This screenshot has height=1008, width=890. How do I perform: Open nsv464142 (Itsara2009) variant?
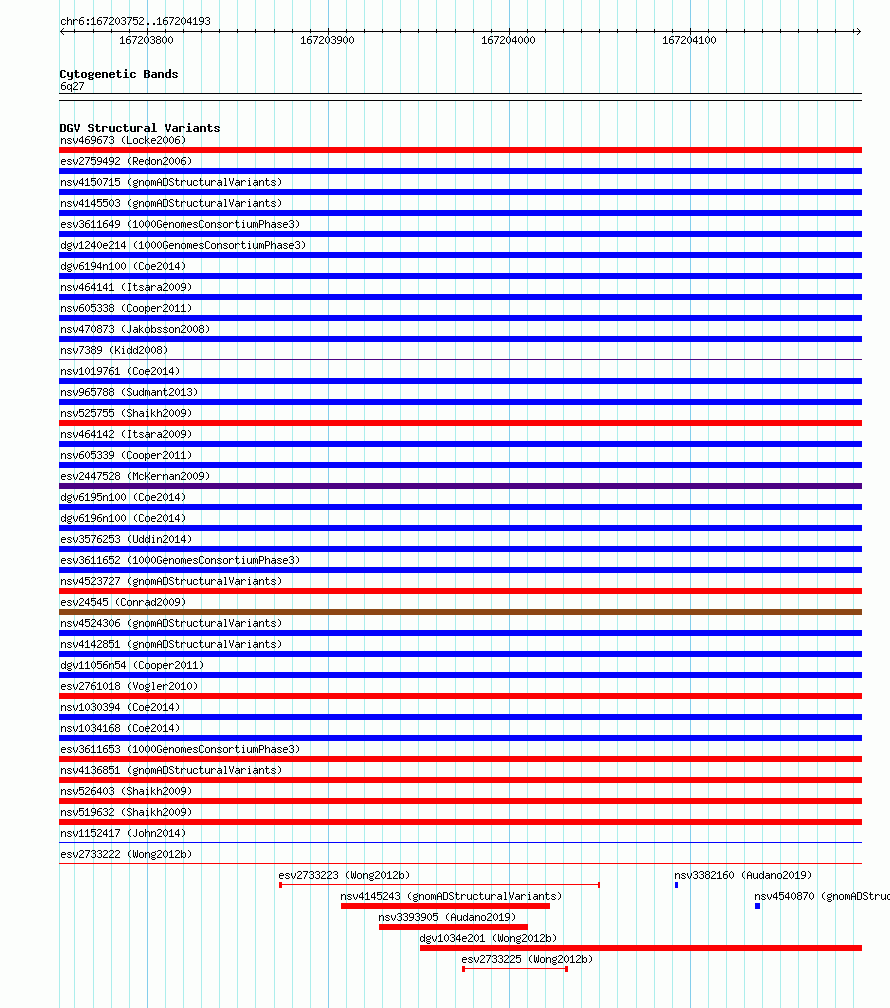(126, 435)
